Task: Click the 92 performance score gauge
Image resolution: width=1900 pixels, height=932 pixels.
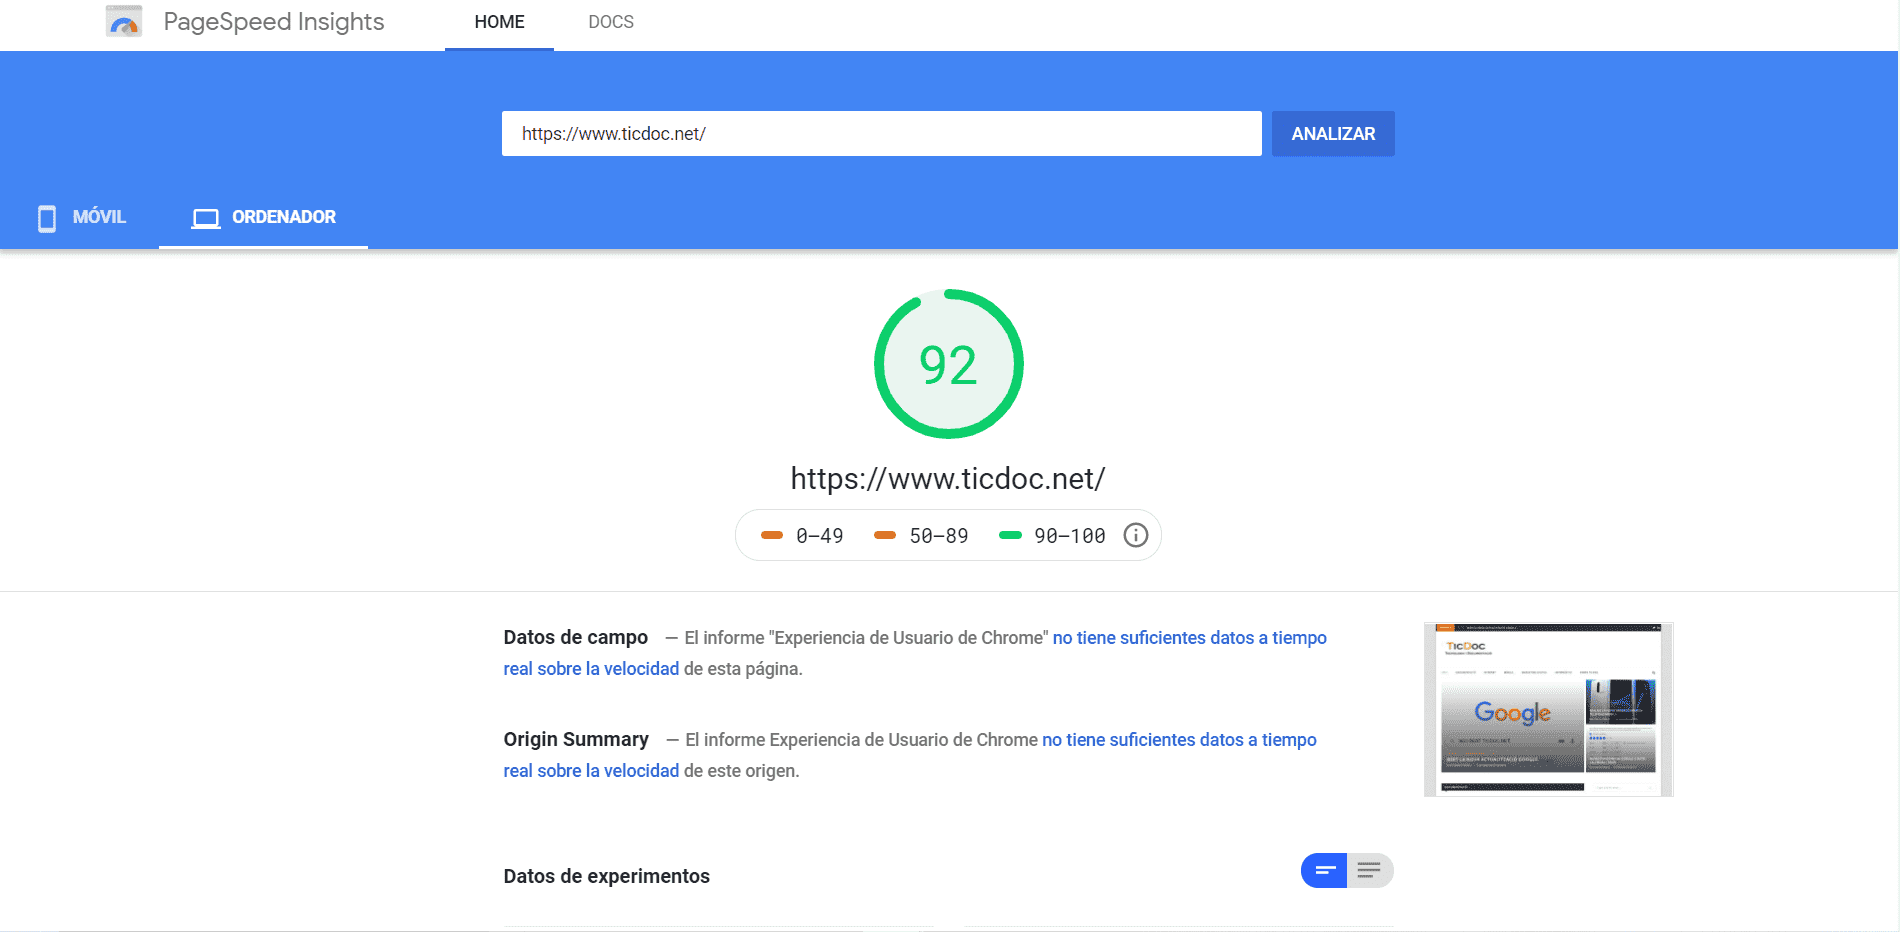Action: click(x=948, y=364)
